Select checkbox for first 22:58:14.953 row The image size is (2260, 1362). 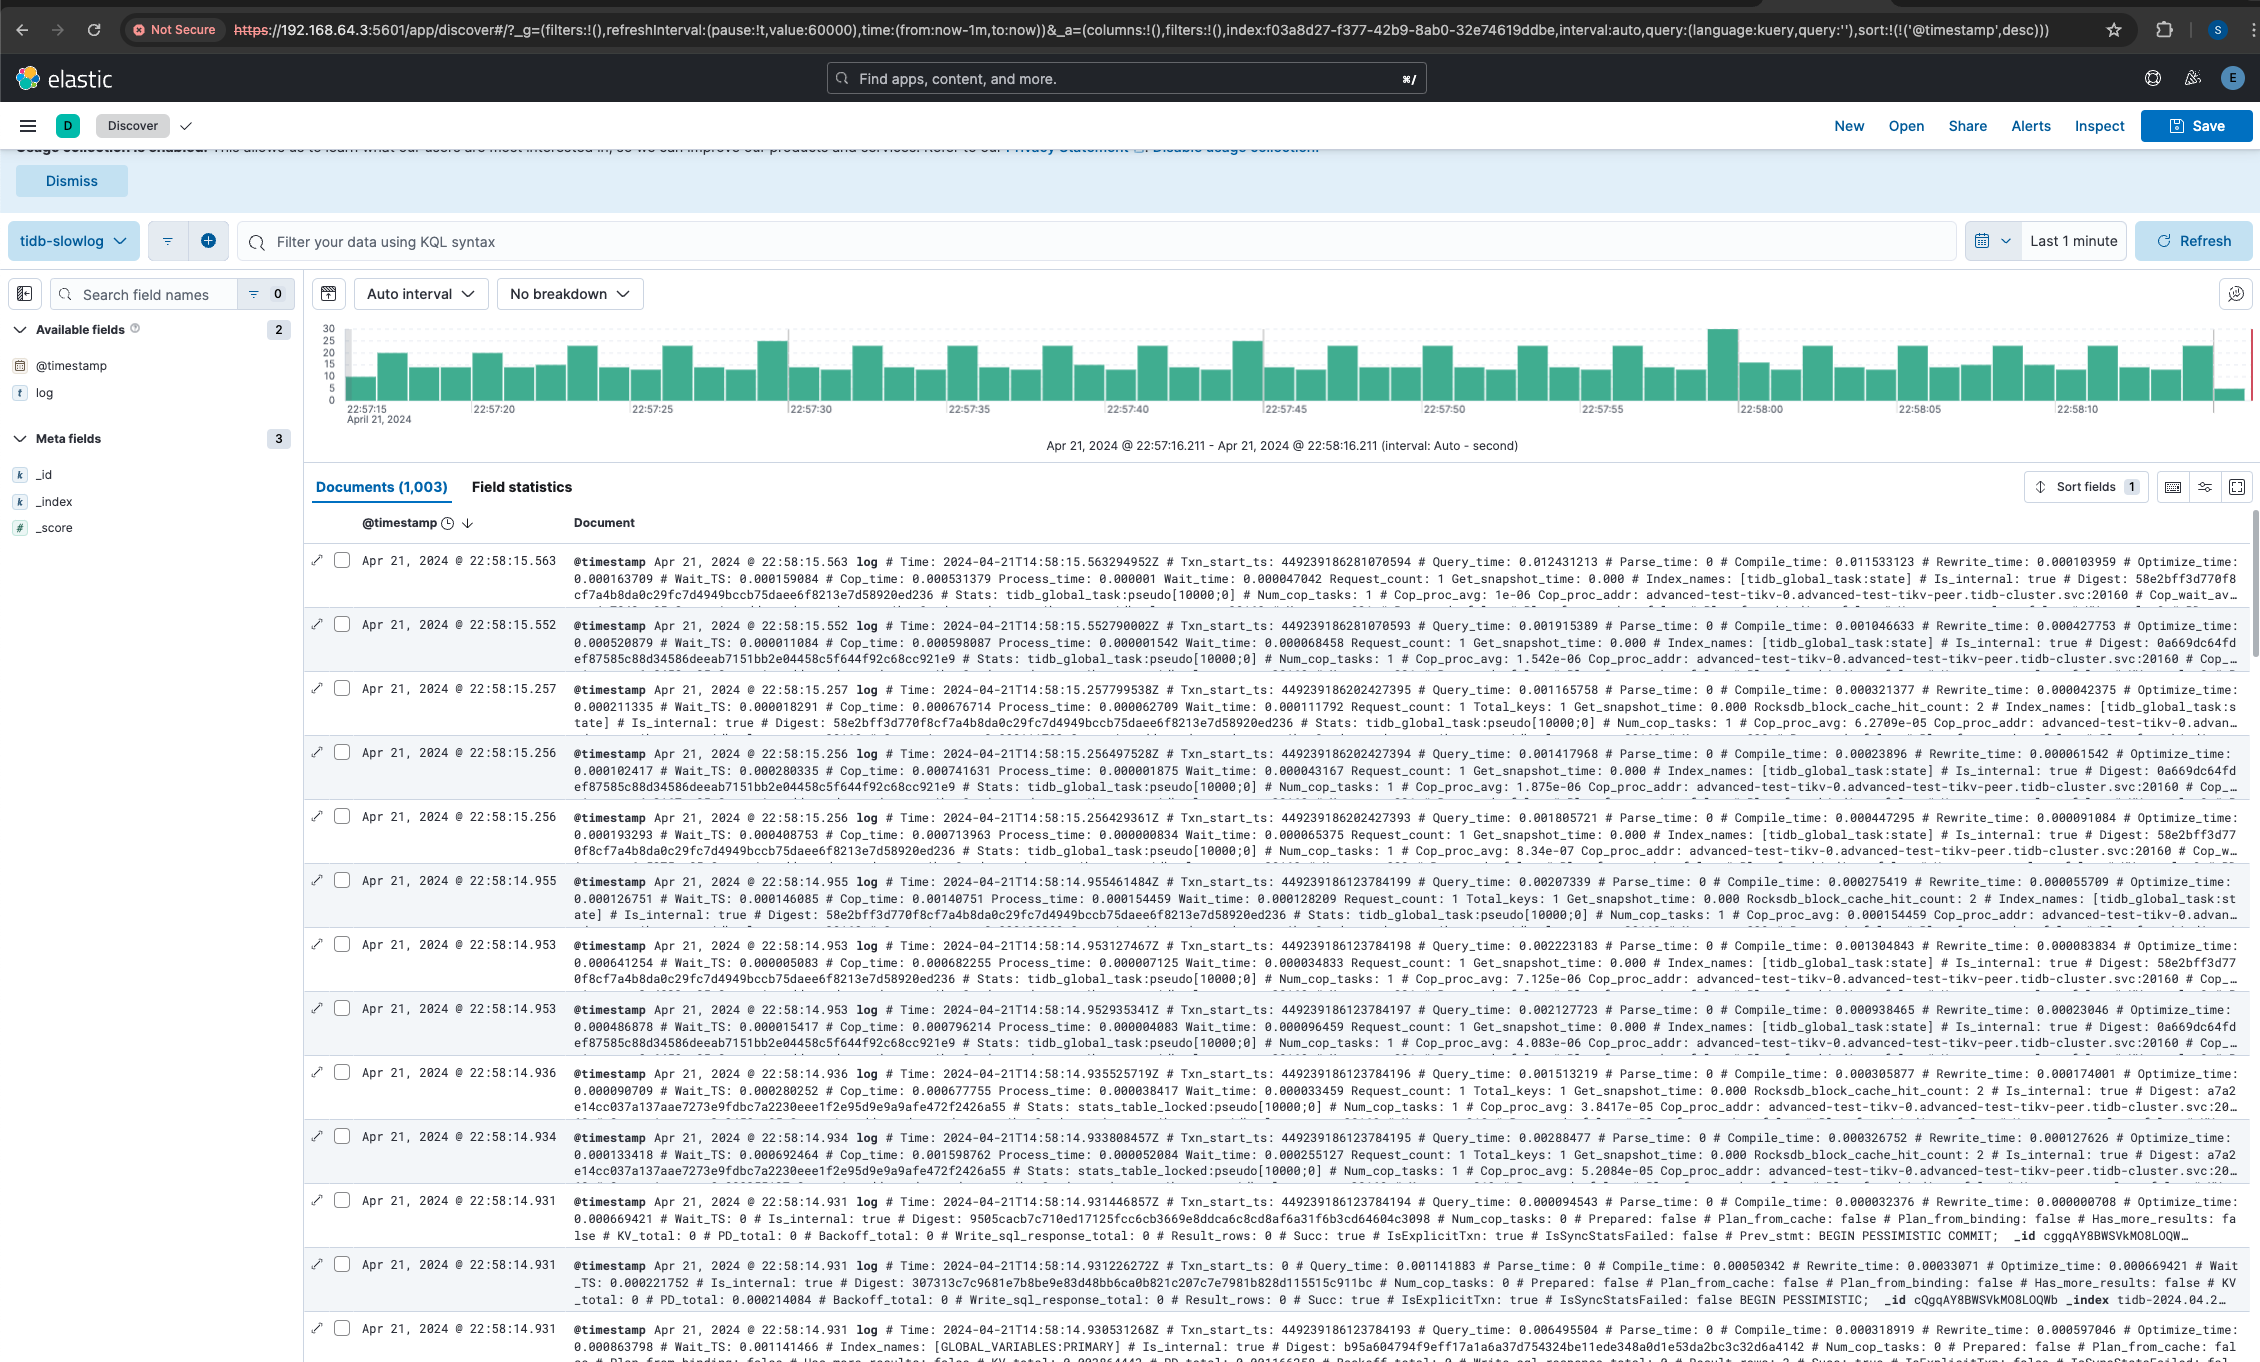342,944
